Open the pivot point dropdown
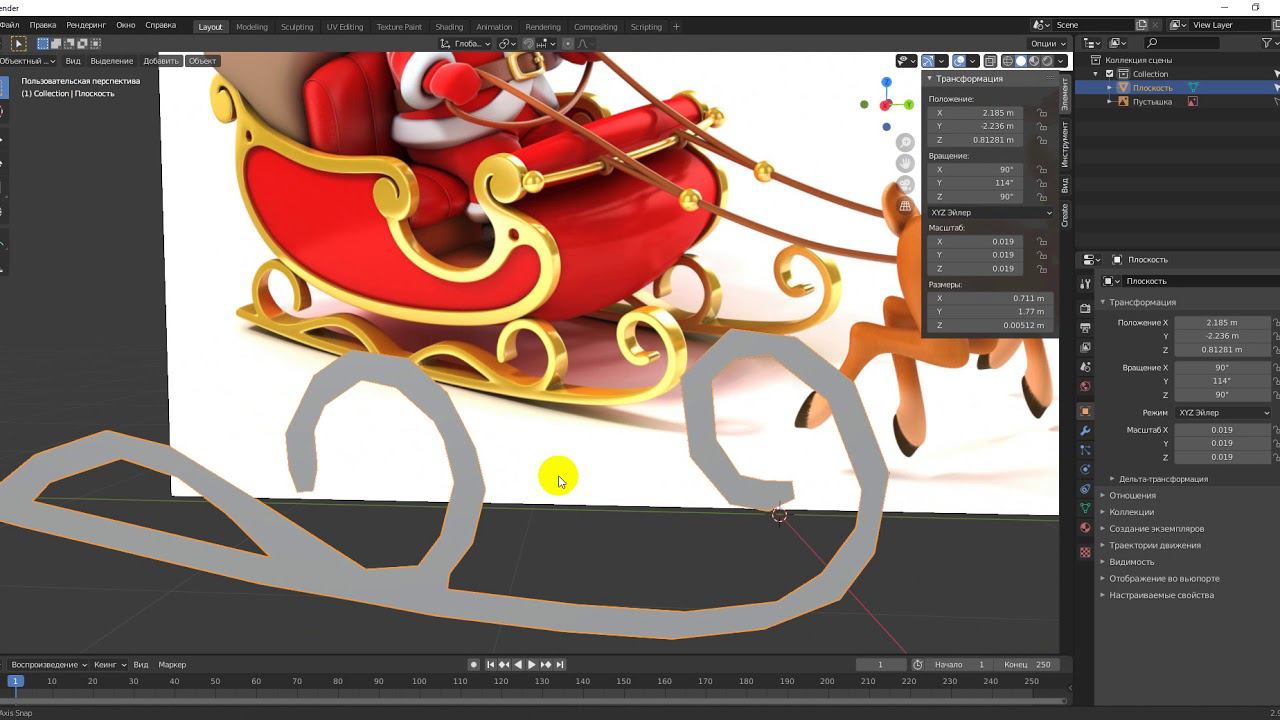This screenshot has width=1280, height=720. [x=507, y=44]
